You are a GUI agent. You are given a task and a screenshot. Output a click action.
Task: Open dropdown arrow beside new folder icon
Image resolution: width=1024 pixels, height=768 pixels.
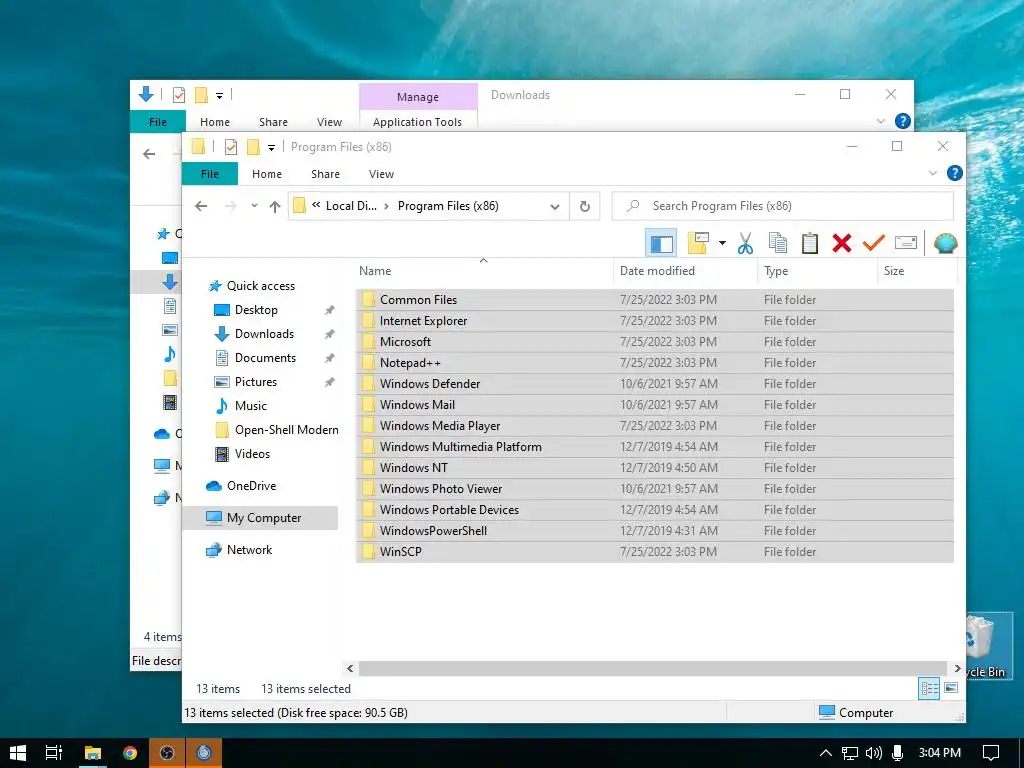click(722, 244)
